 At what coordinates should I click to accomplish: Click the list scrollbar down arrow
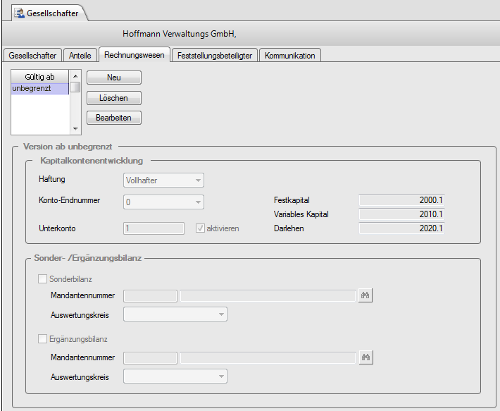(75, 129)
